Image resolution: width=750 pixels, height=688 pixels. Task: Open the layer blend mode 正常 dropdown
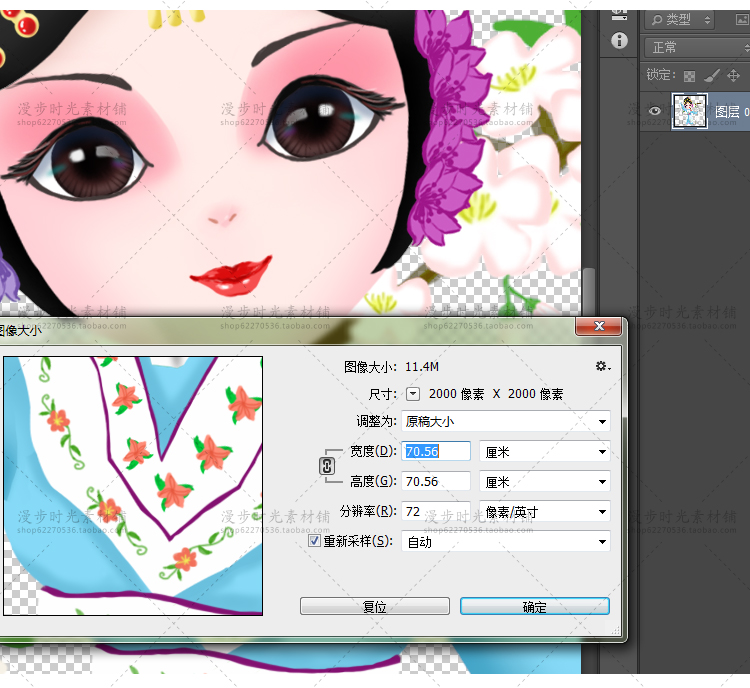click(x=695, y=47)
